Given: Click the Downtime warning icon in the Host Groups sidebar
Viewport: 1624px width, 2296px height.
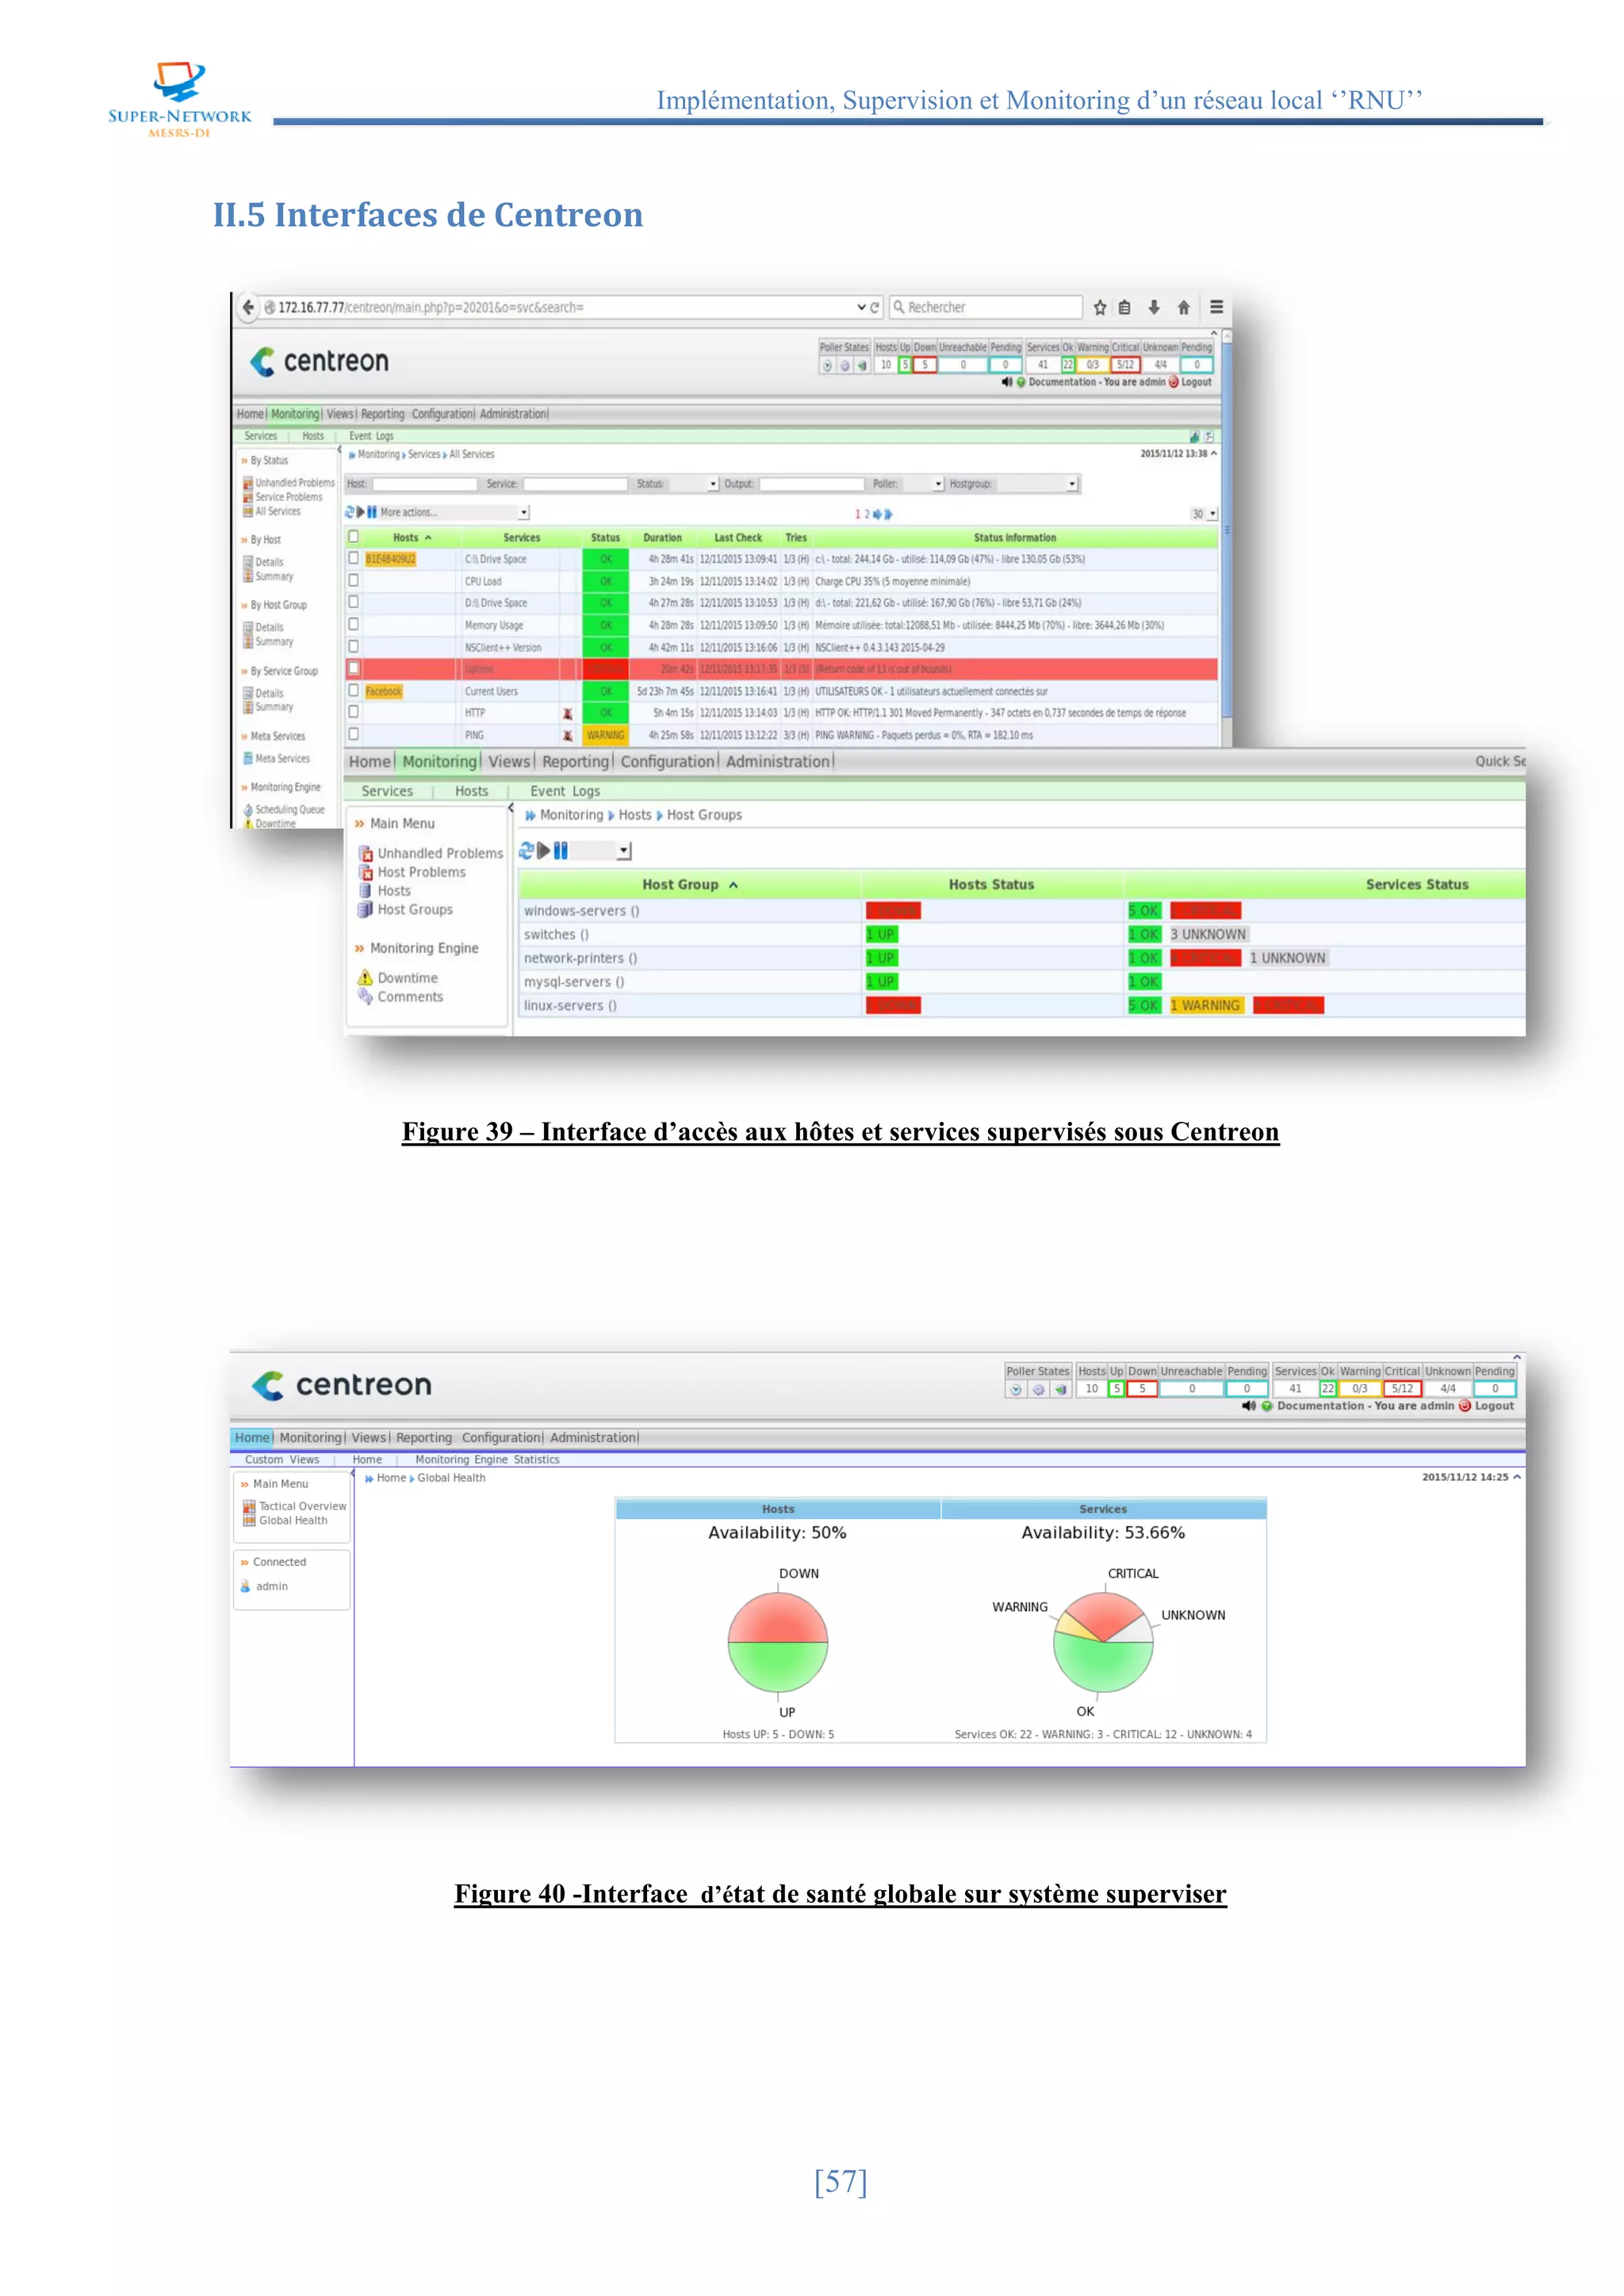Looking at the screenshot, I should coord(365,978).
